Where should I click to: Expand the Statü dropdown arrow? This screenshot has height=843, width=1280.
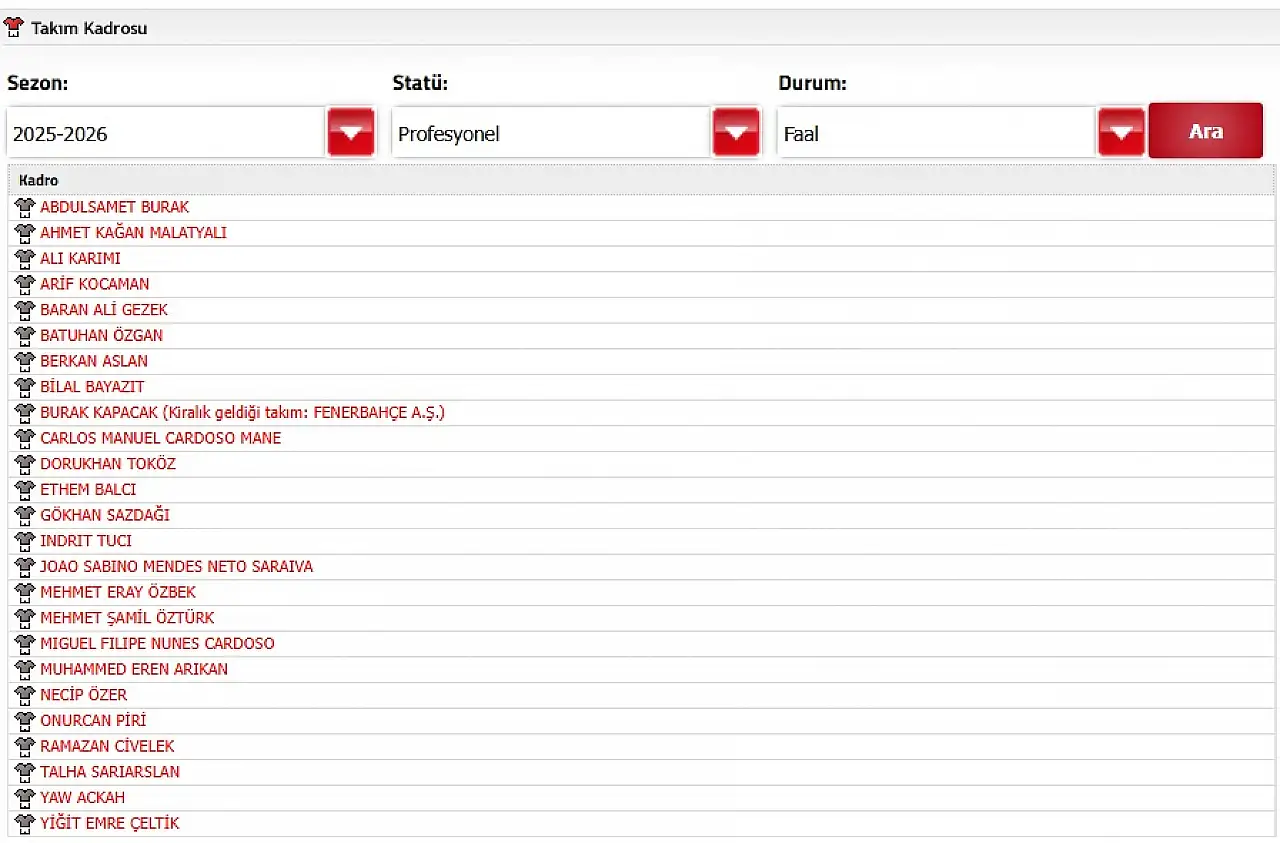click(x=736, y=132)
